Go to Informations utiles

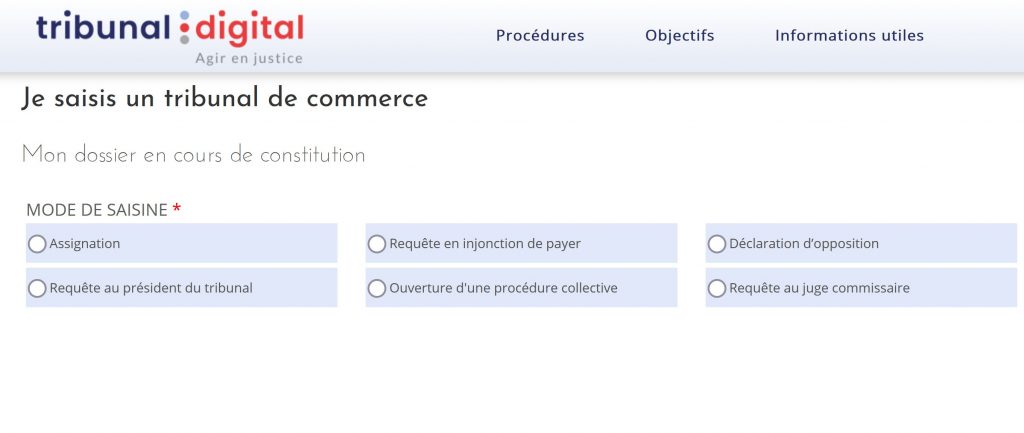pos(849,36)
